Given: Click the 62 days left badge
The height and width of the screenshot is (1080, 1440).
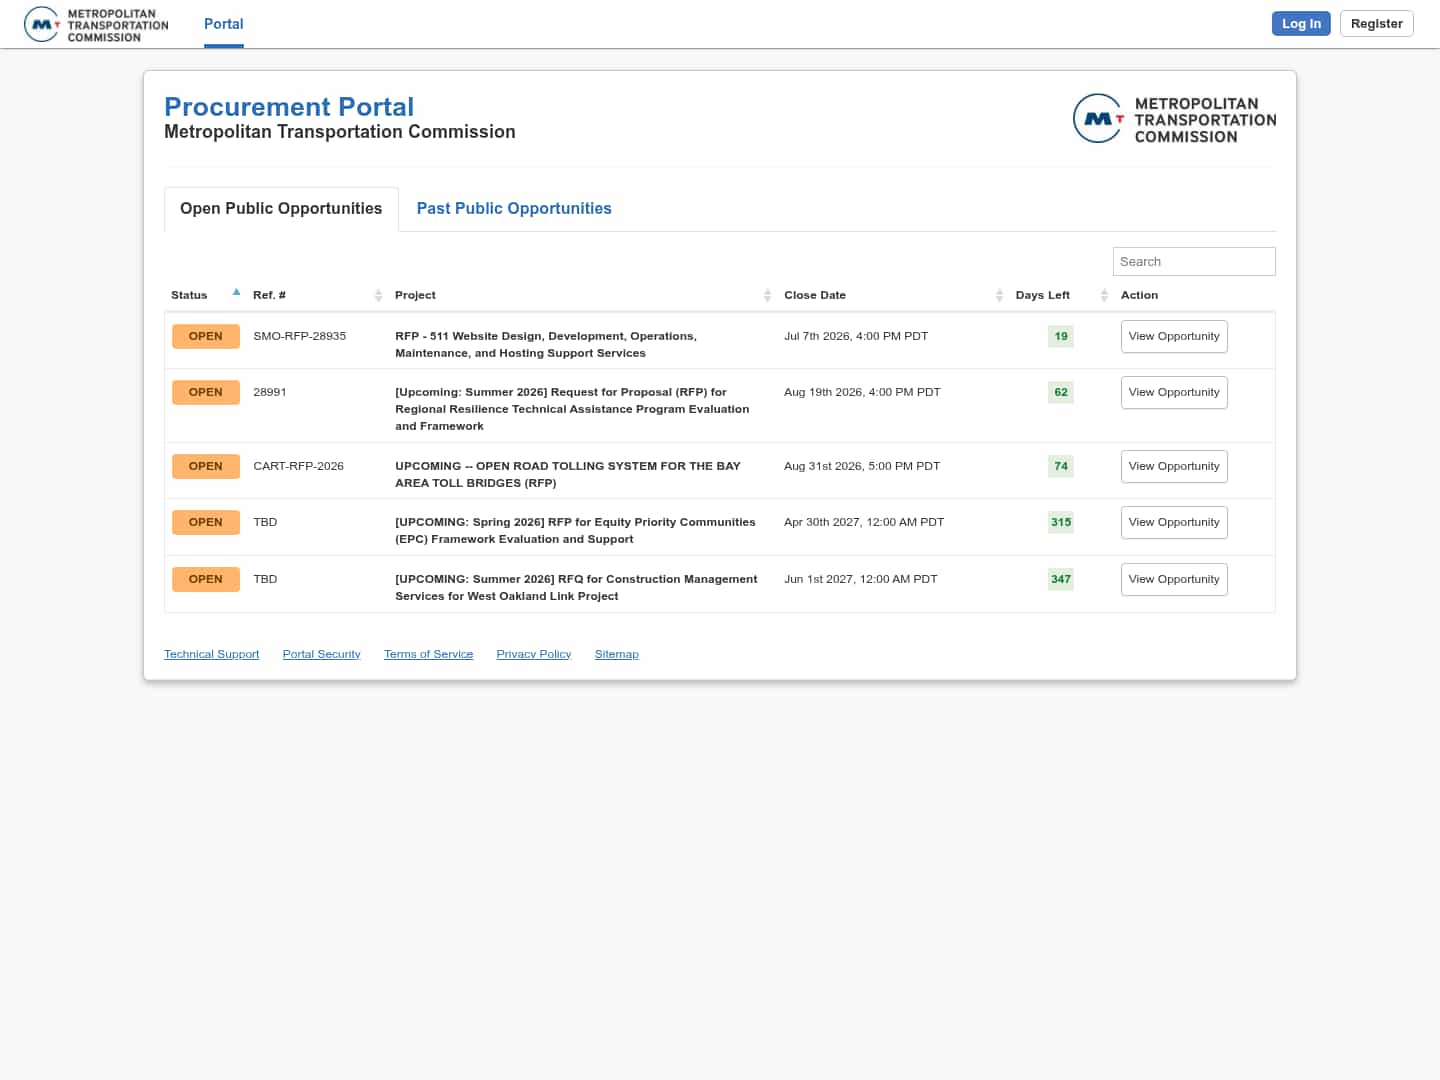Looking at the screenshot, I should coord(1061,392).
